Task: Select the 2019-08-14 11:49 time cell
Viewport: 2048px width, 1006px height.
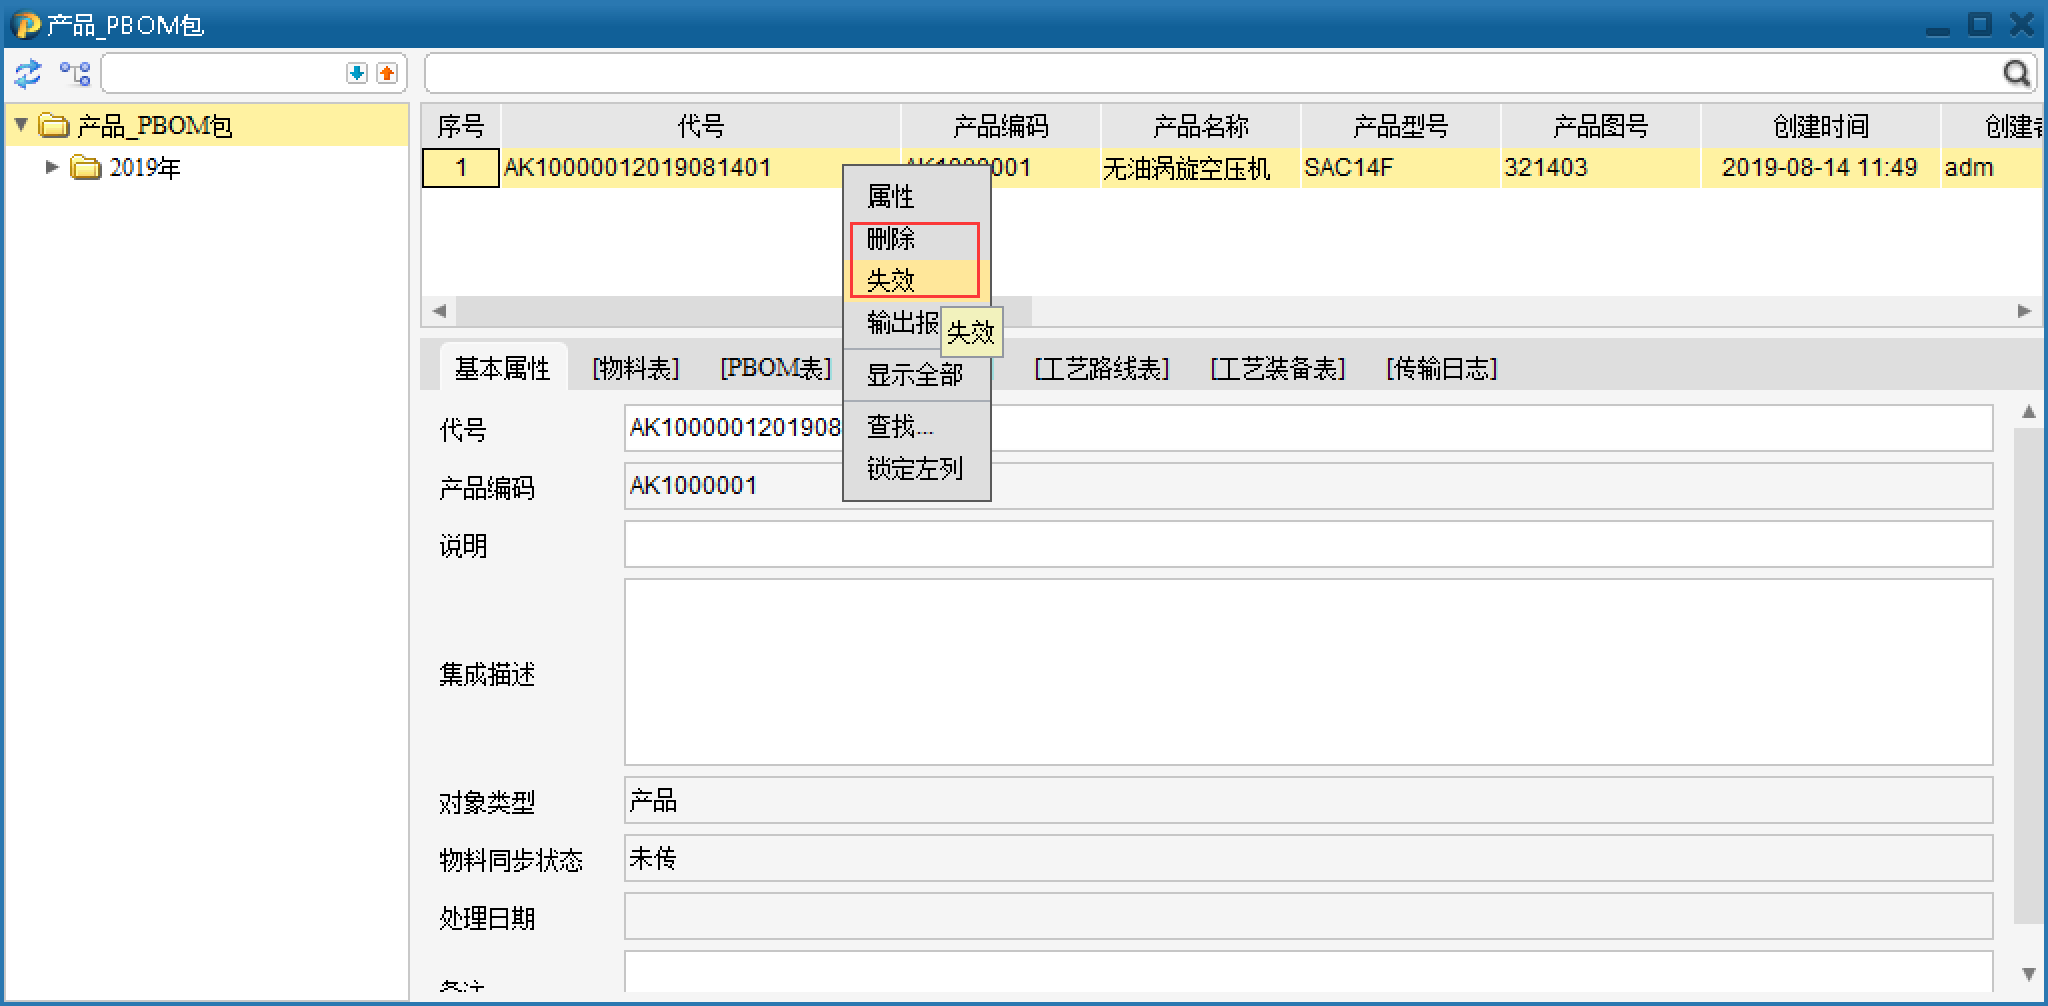Action: pos(1821,168)
